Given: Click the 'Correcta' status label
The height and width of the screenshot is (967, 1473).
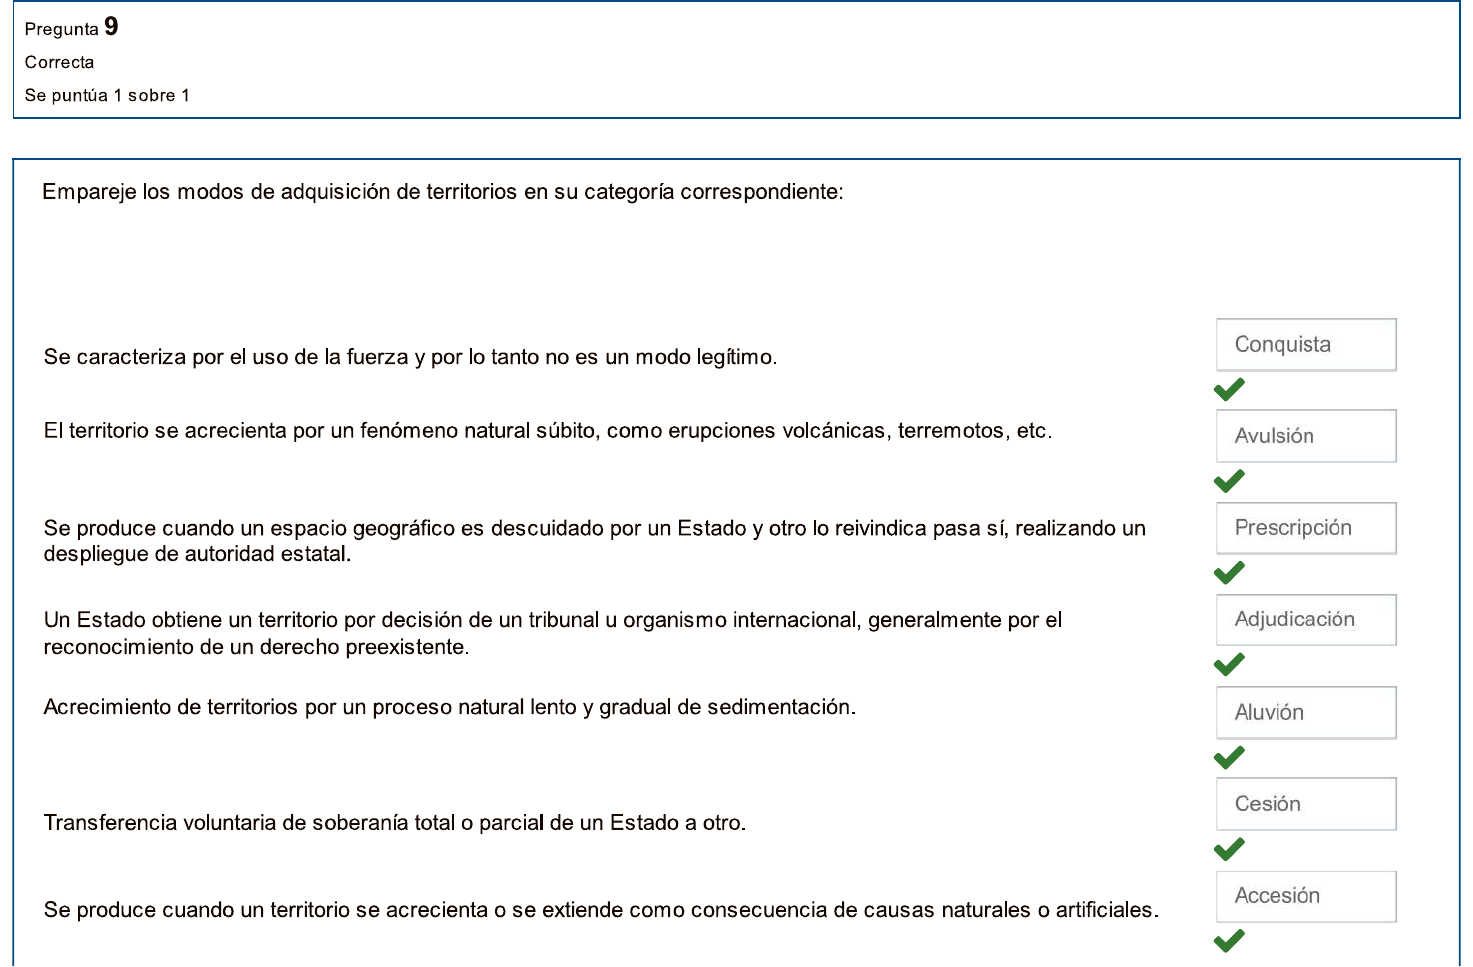Looking at the screenshot, I should [x=59, y=62].
